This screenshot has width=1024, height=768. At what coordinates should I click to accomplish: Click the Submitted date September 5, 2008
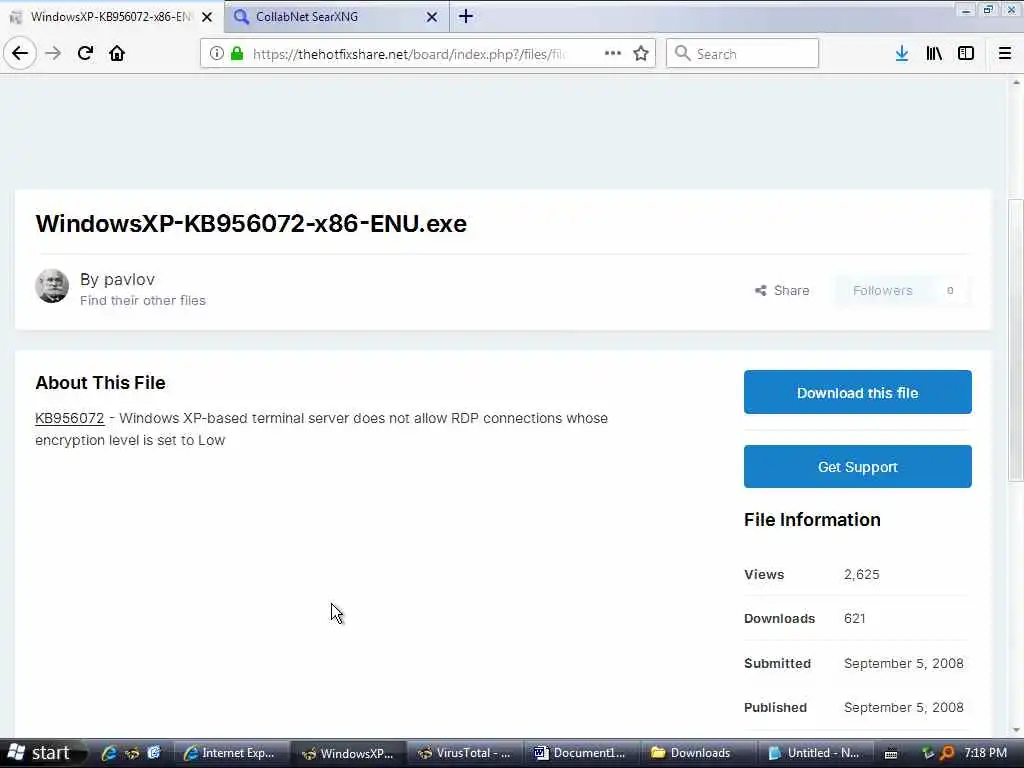coord(903,664)
